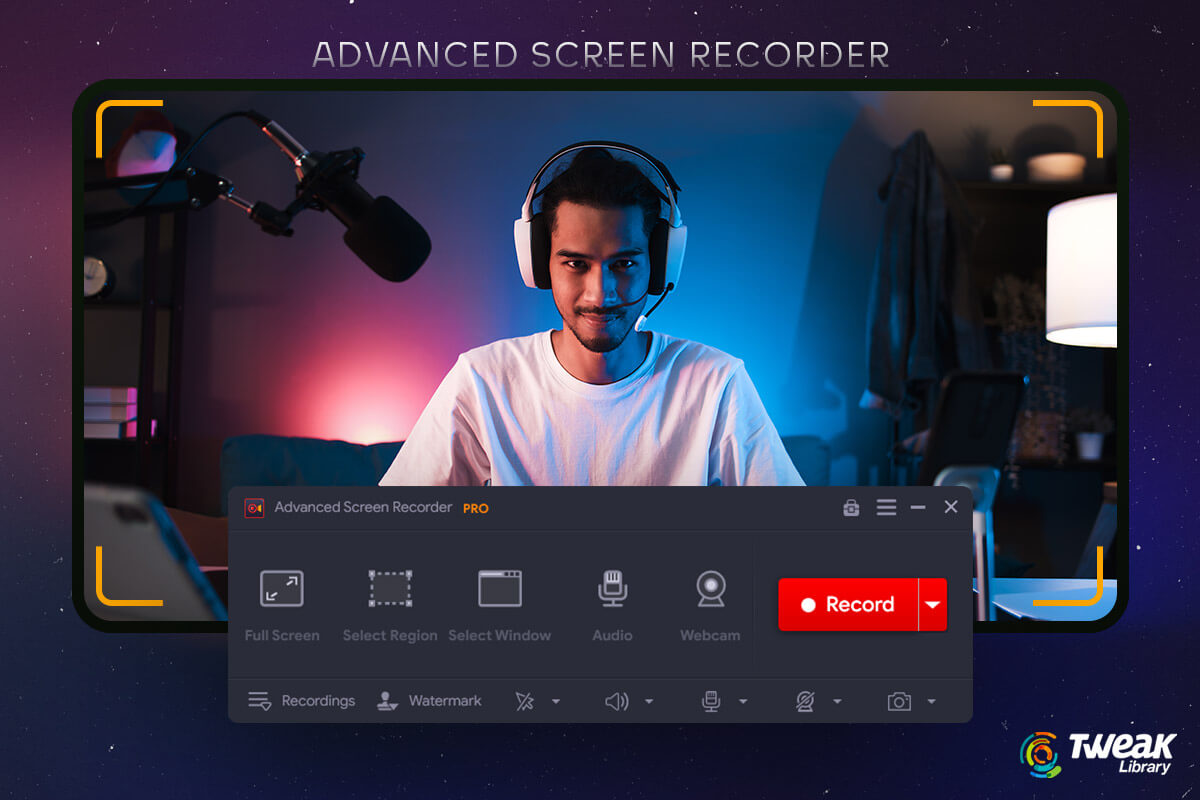Open the Watermark settings
Viewport: 1200px width, 800px height.
click(430, 700)
